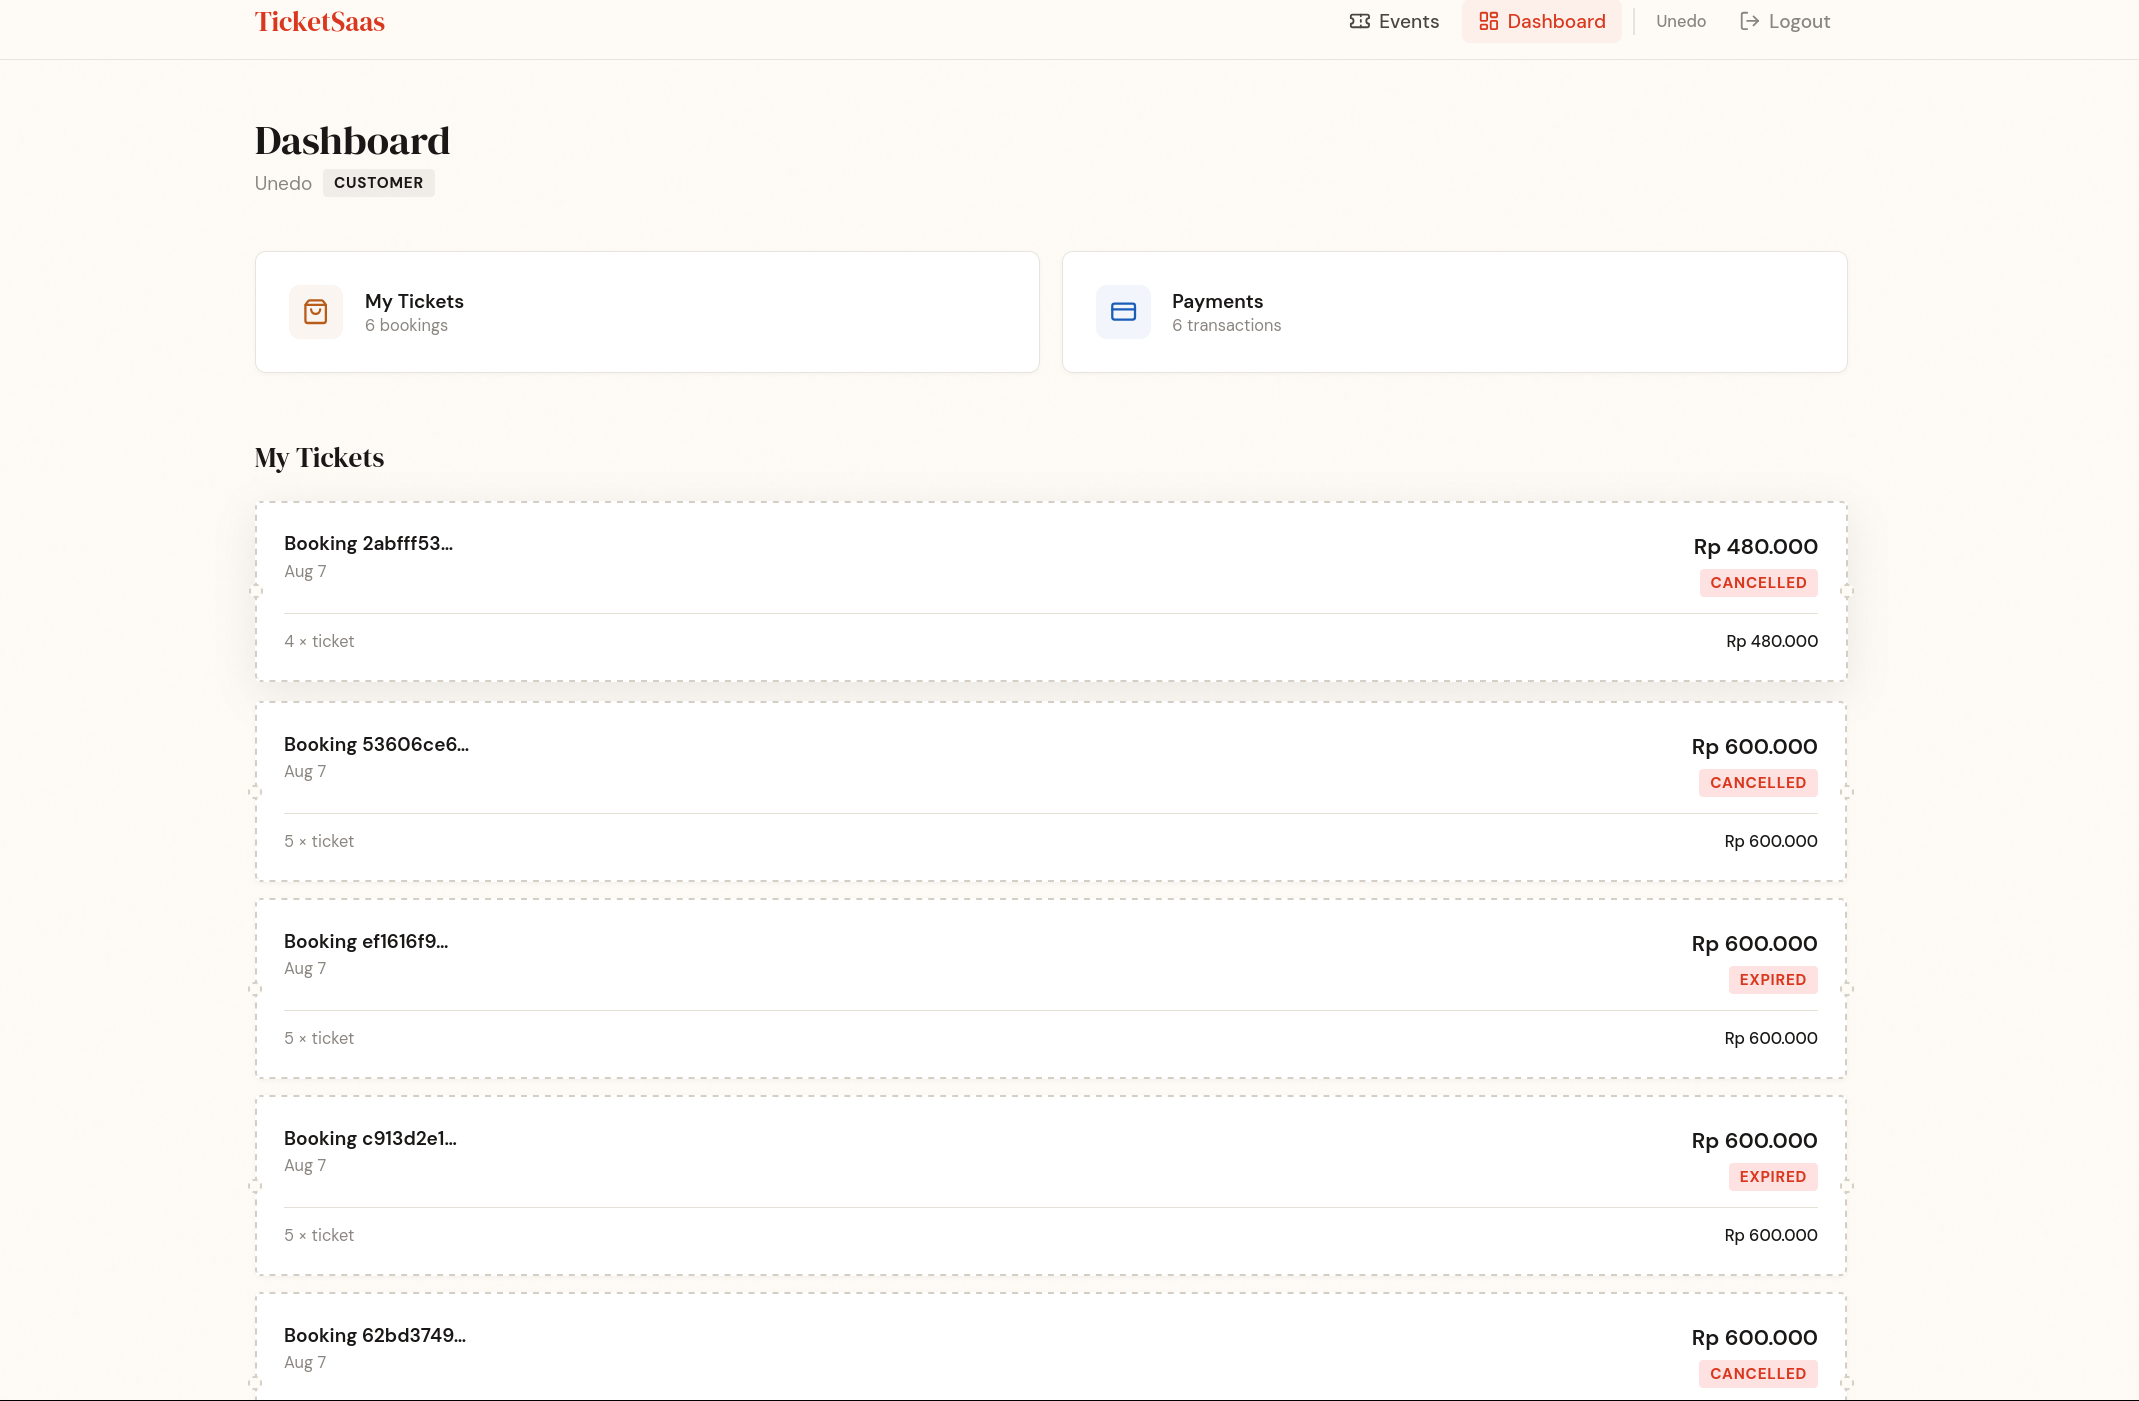Click the My Tickets section heading
The width and height of the screenshot is (2139, 1401).
pos(319,458)
